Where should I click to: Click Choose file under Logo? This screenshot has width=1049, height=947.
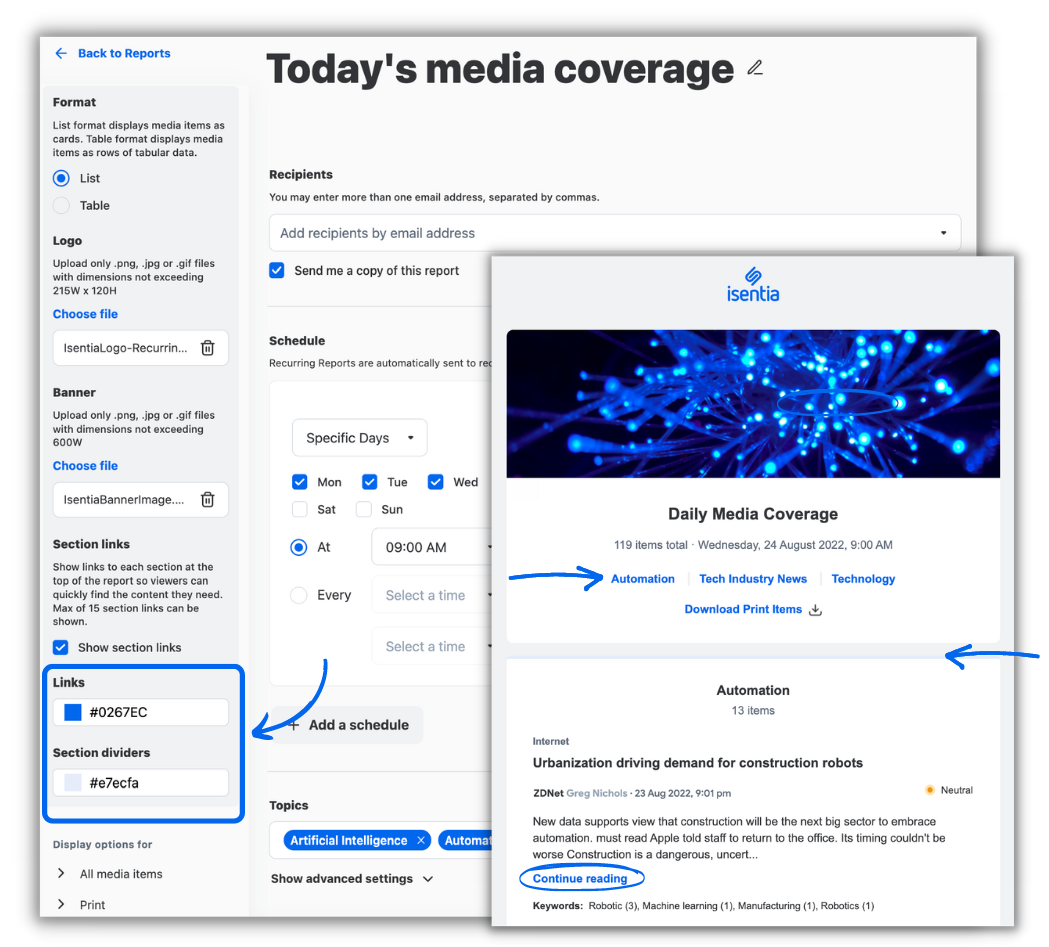[85, 314]
